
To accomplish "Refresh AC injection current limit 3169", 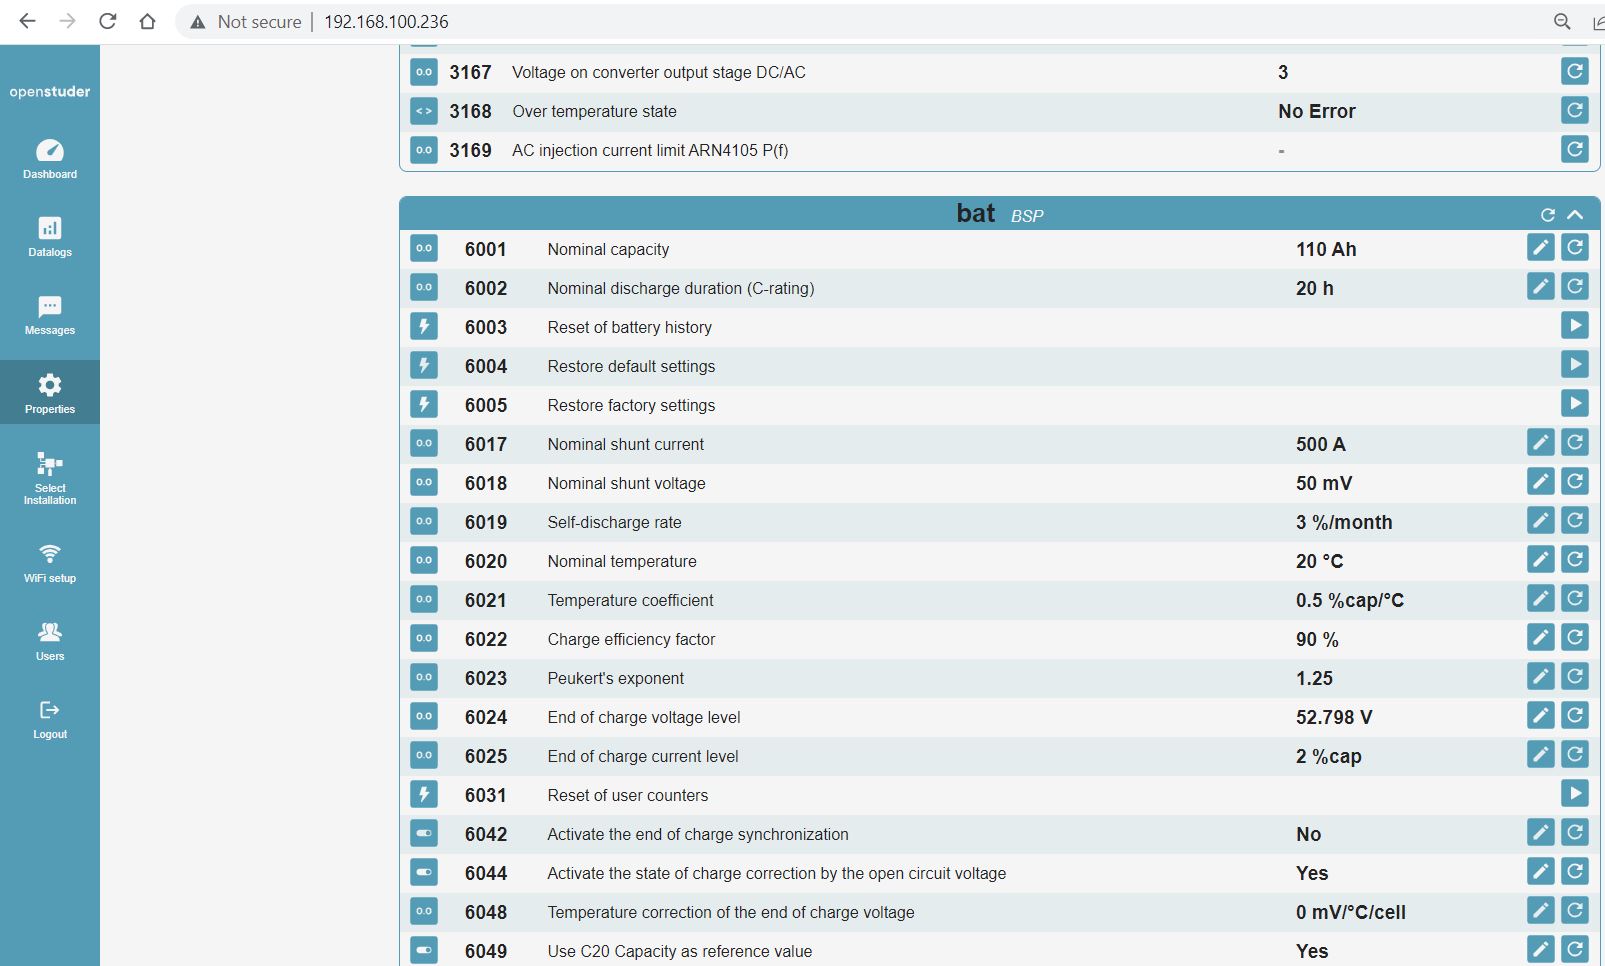I will [x=1575, y=149].
